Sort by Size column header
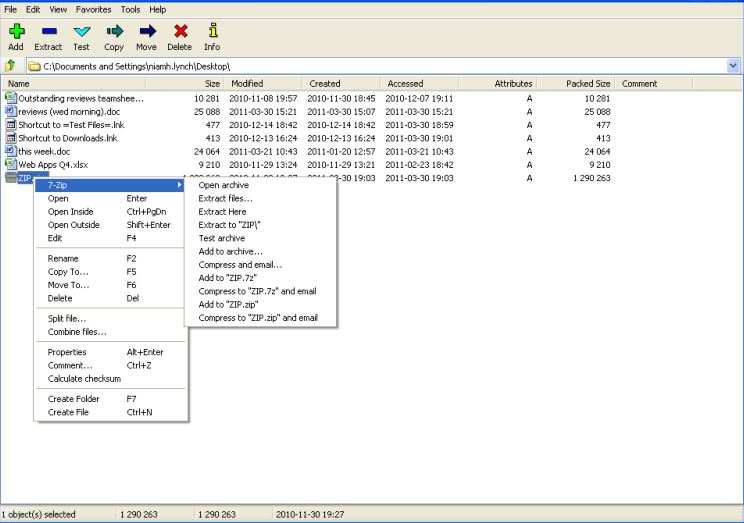The width and height of the screenshot is (744, 523). coord(185,84)
